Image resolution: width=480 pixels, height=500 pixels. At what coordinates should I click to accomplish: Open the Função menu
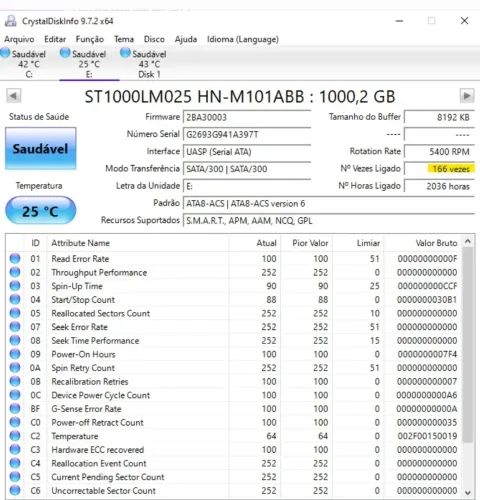click(90, 39)
